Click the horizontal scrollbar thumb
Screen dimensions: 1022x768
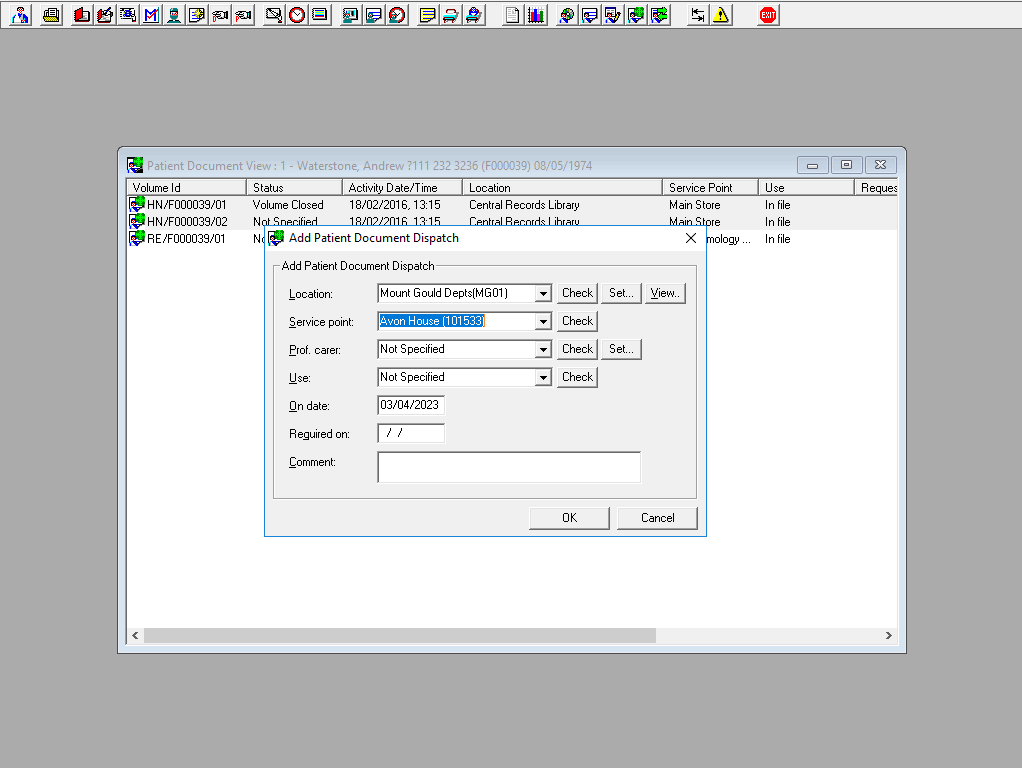point(400,636)
